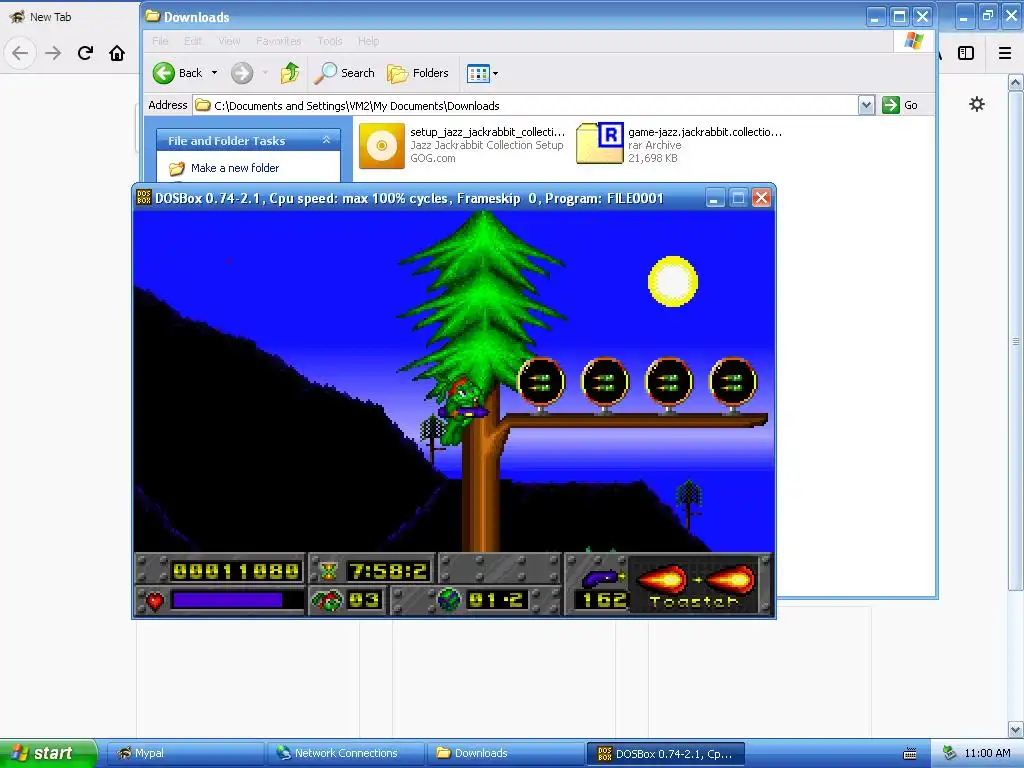This screenshot has width=1024, height=768.
Task: Collapse File and Folder Tasks panel
Action: tap(326, 140)
